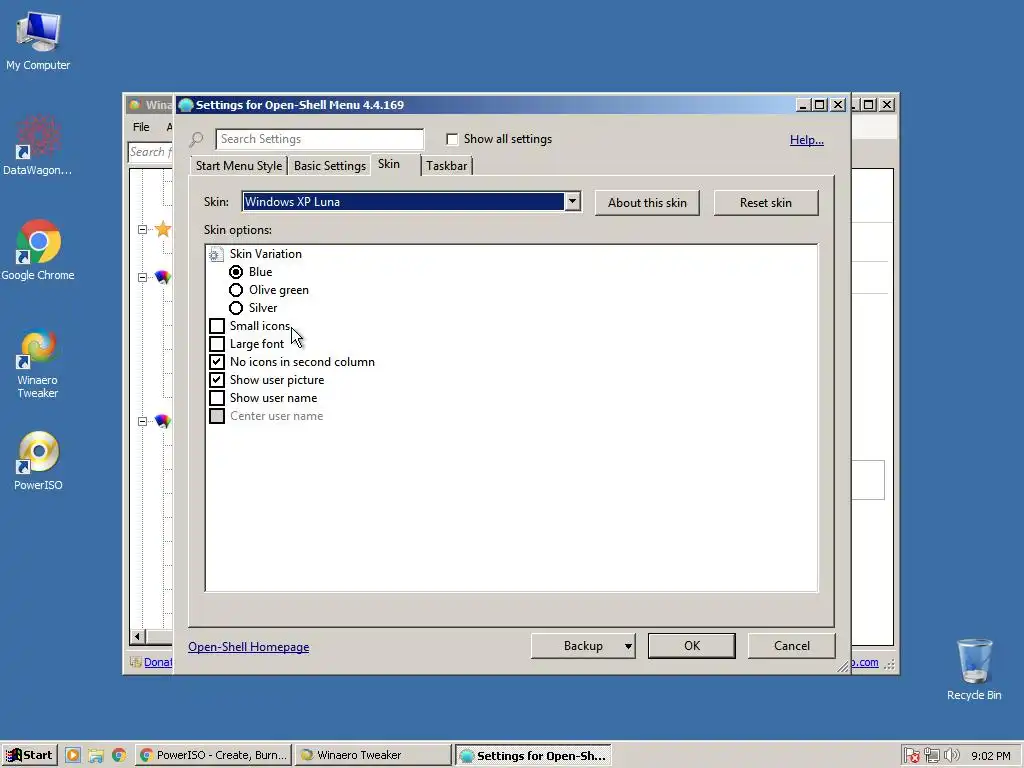Click the media player quick launch icon
1024x768 pixels.
72,755
